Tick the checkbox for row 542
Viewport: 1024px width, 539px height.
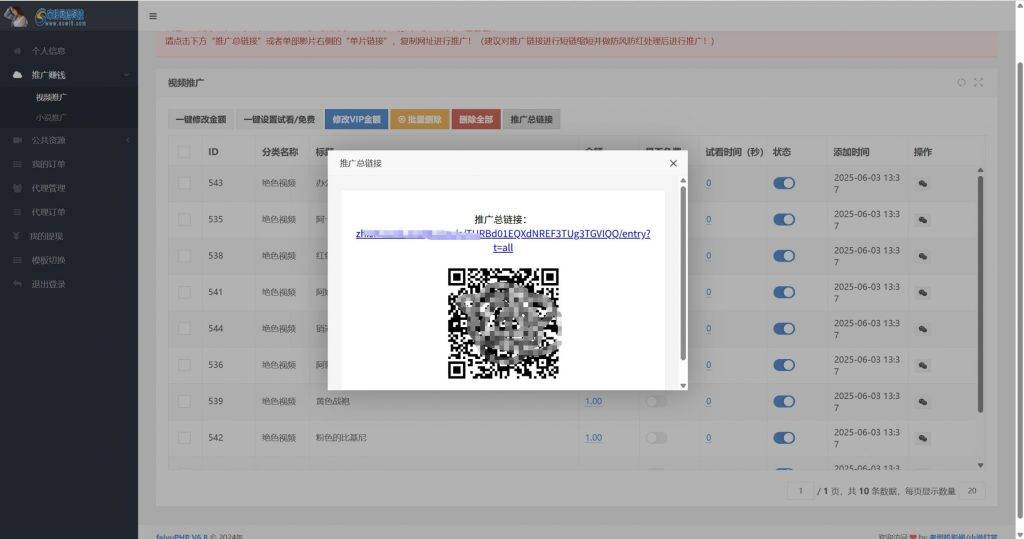click(184, 438)
